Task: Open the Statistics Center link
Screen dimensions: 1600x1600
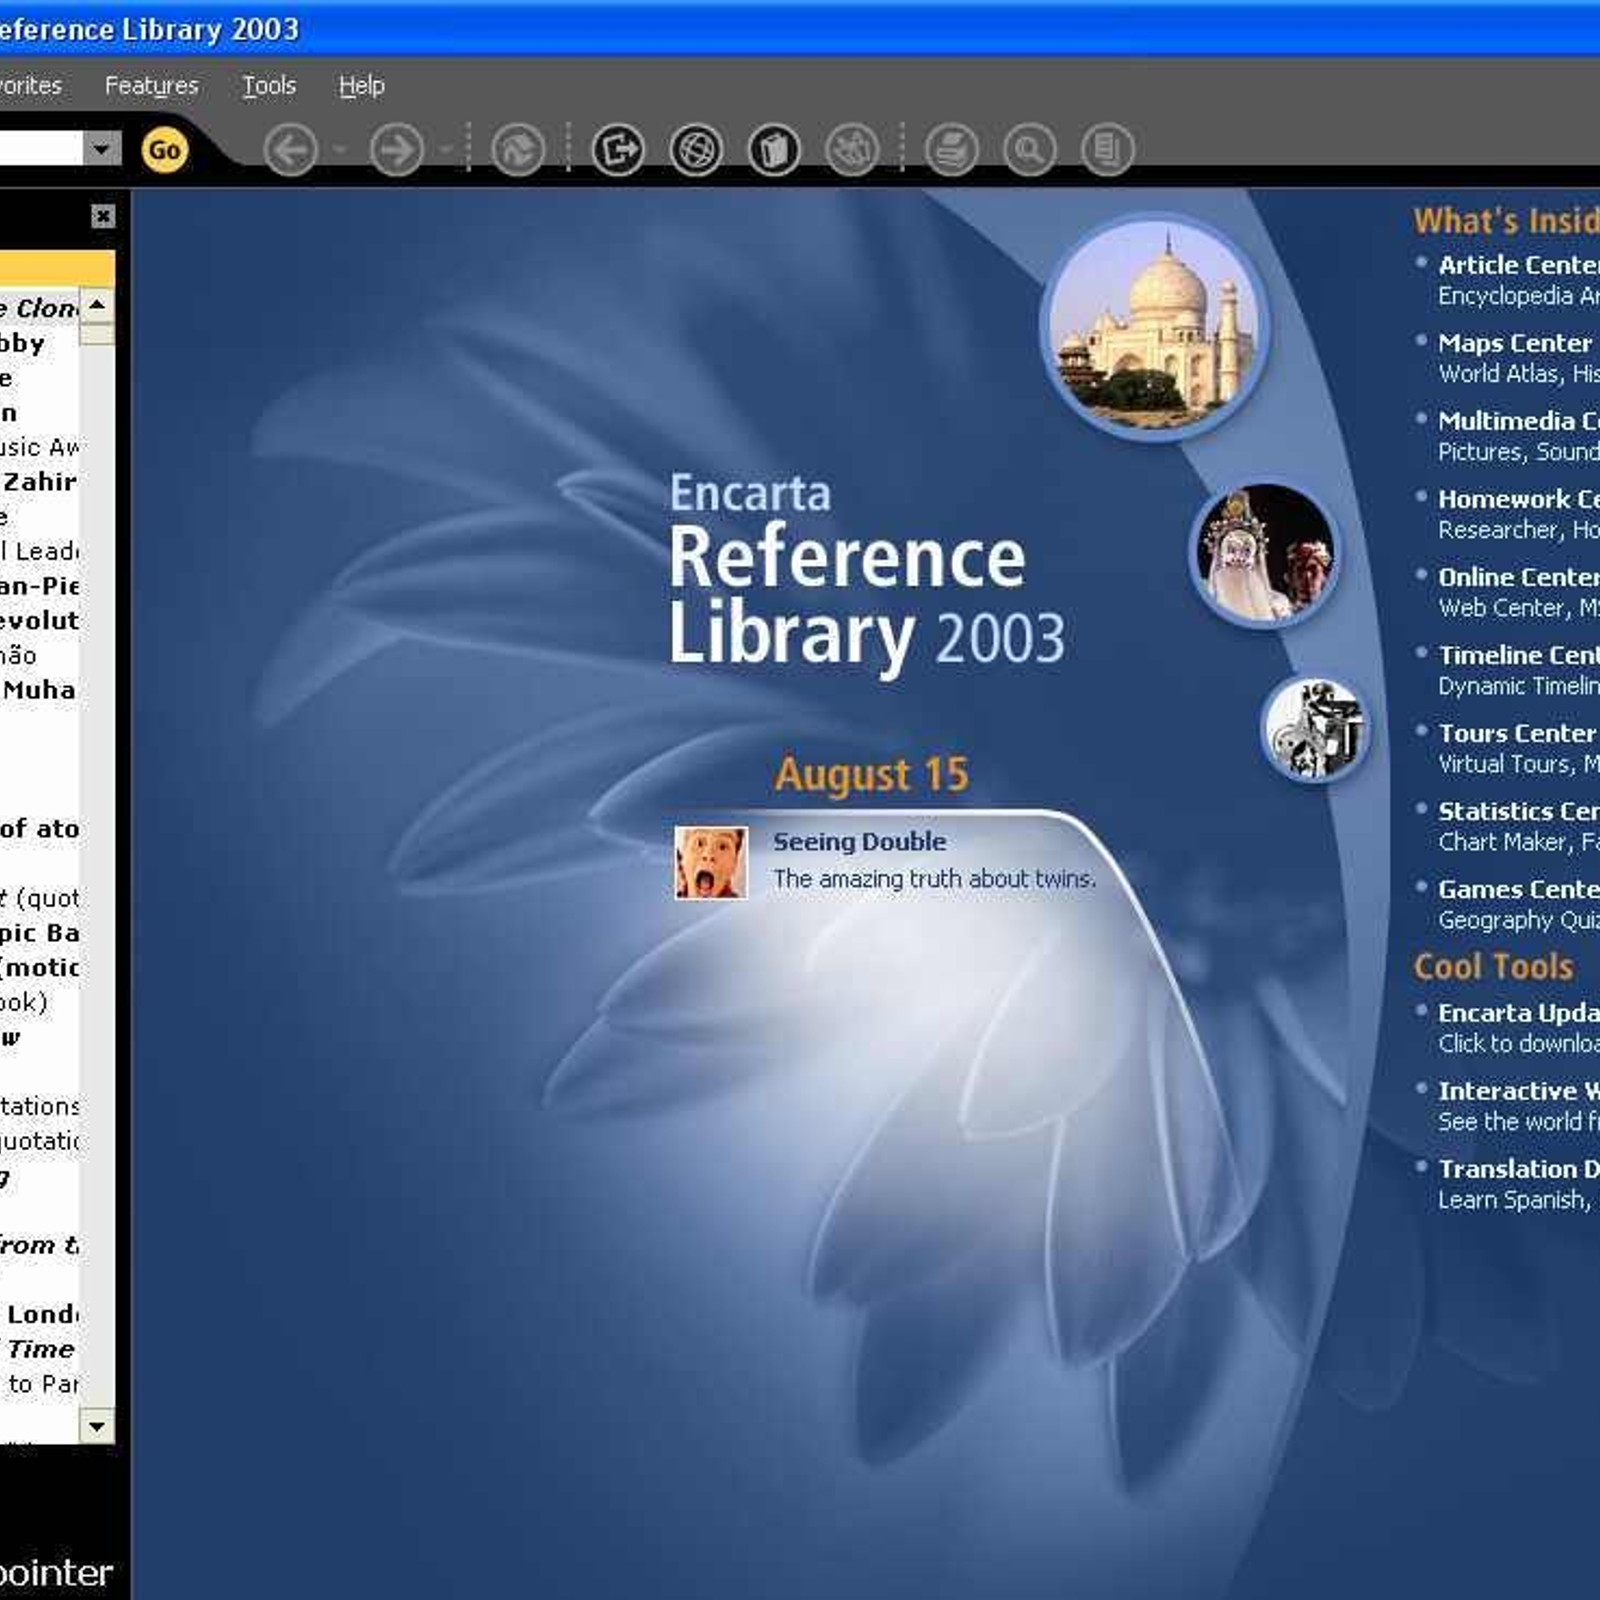Action: [1519, 811]
